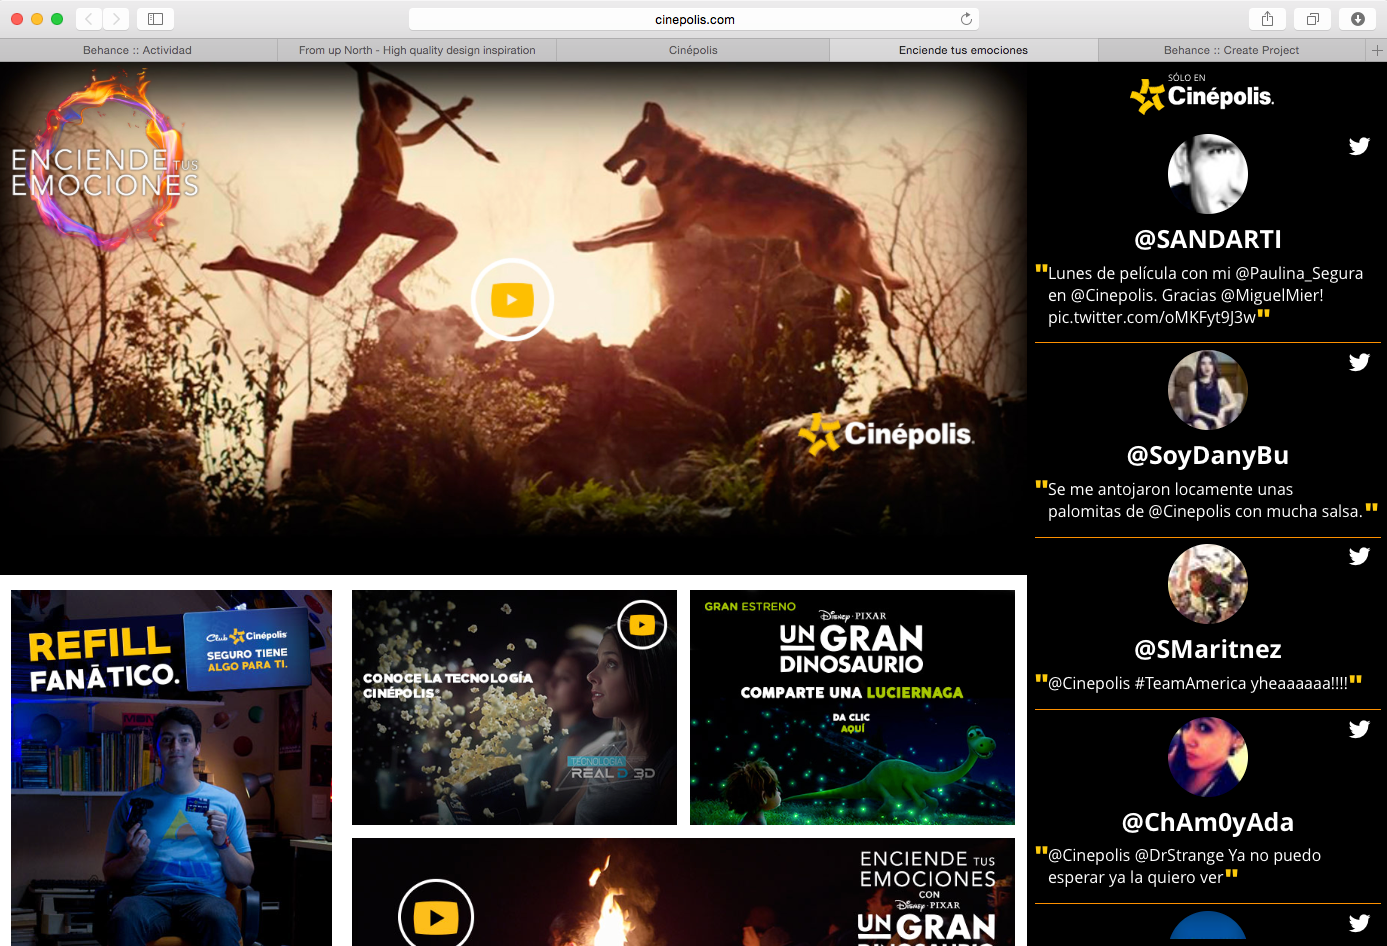
Task: Click the @DrStrange tweet text
Action: coord(1184,866)
